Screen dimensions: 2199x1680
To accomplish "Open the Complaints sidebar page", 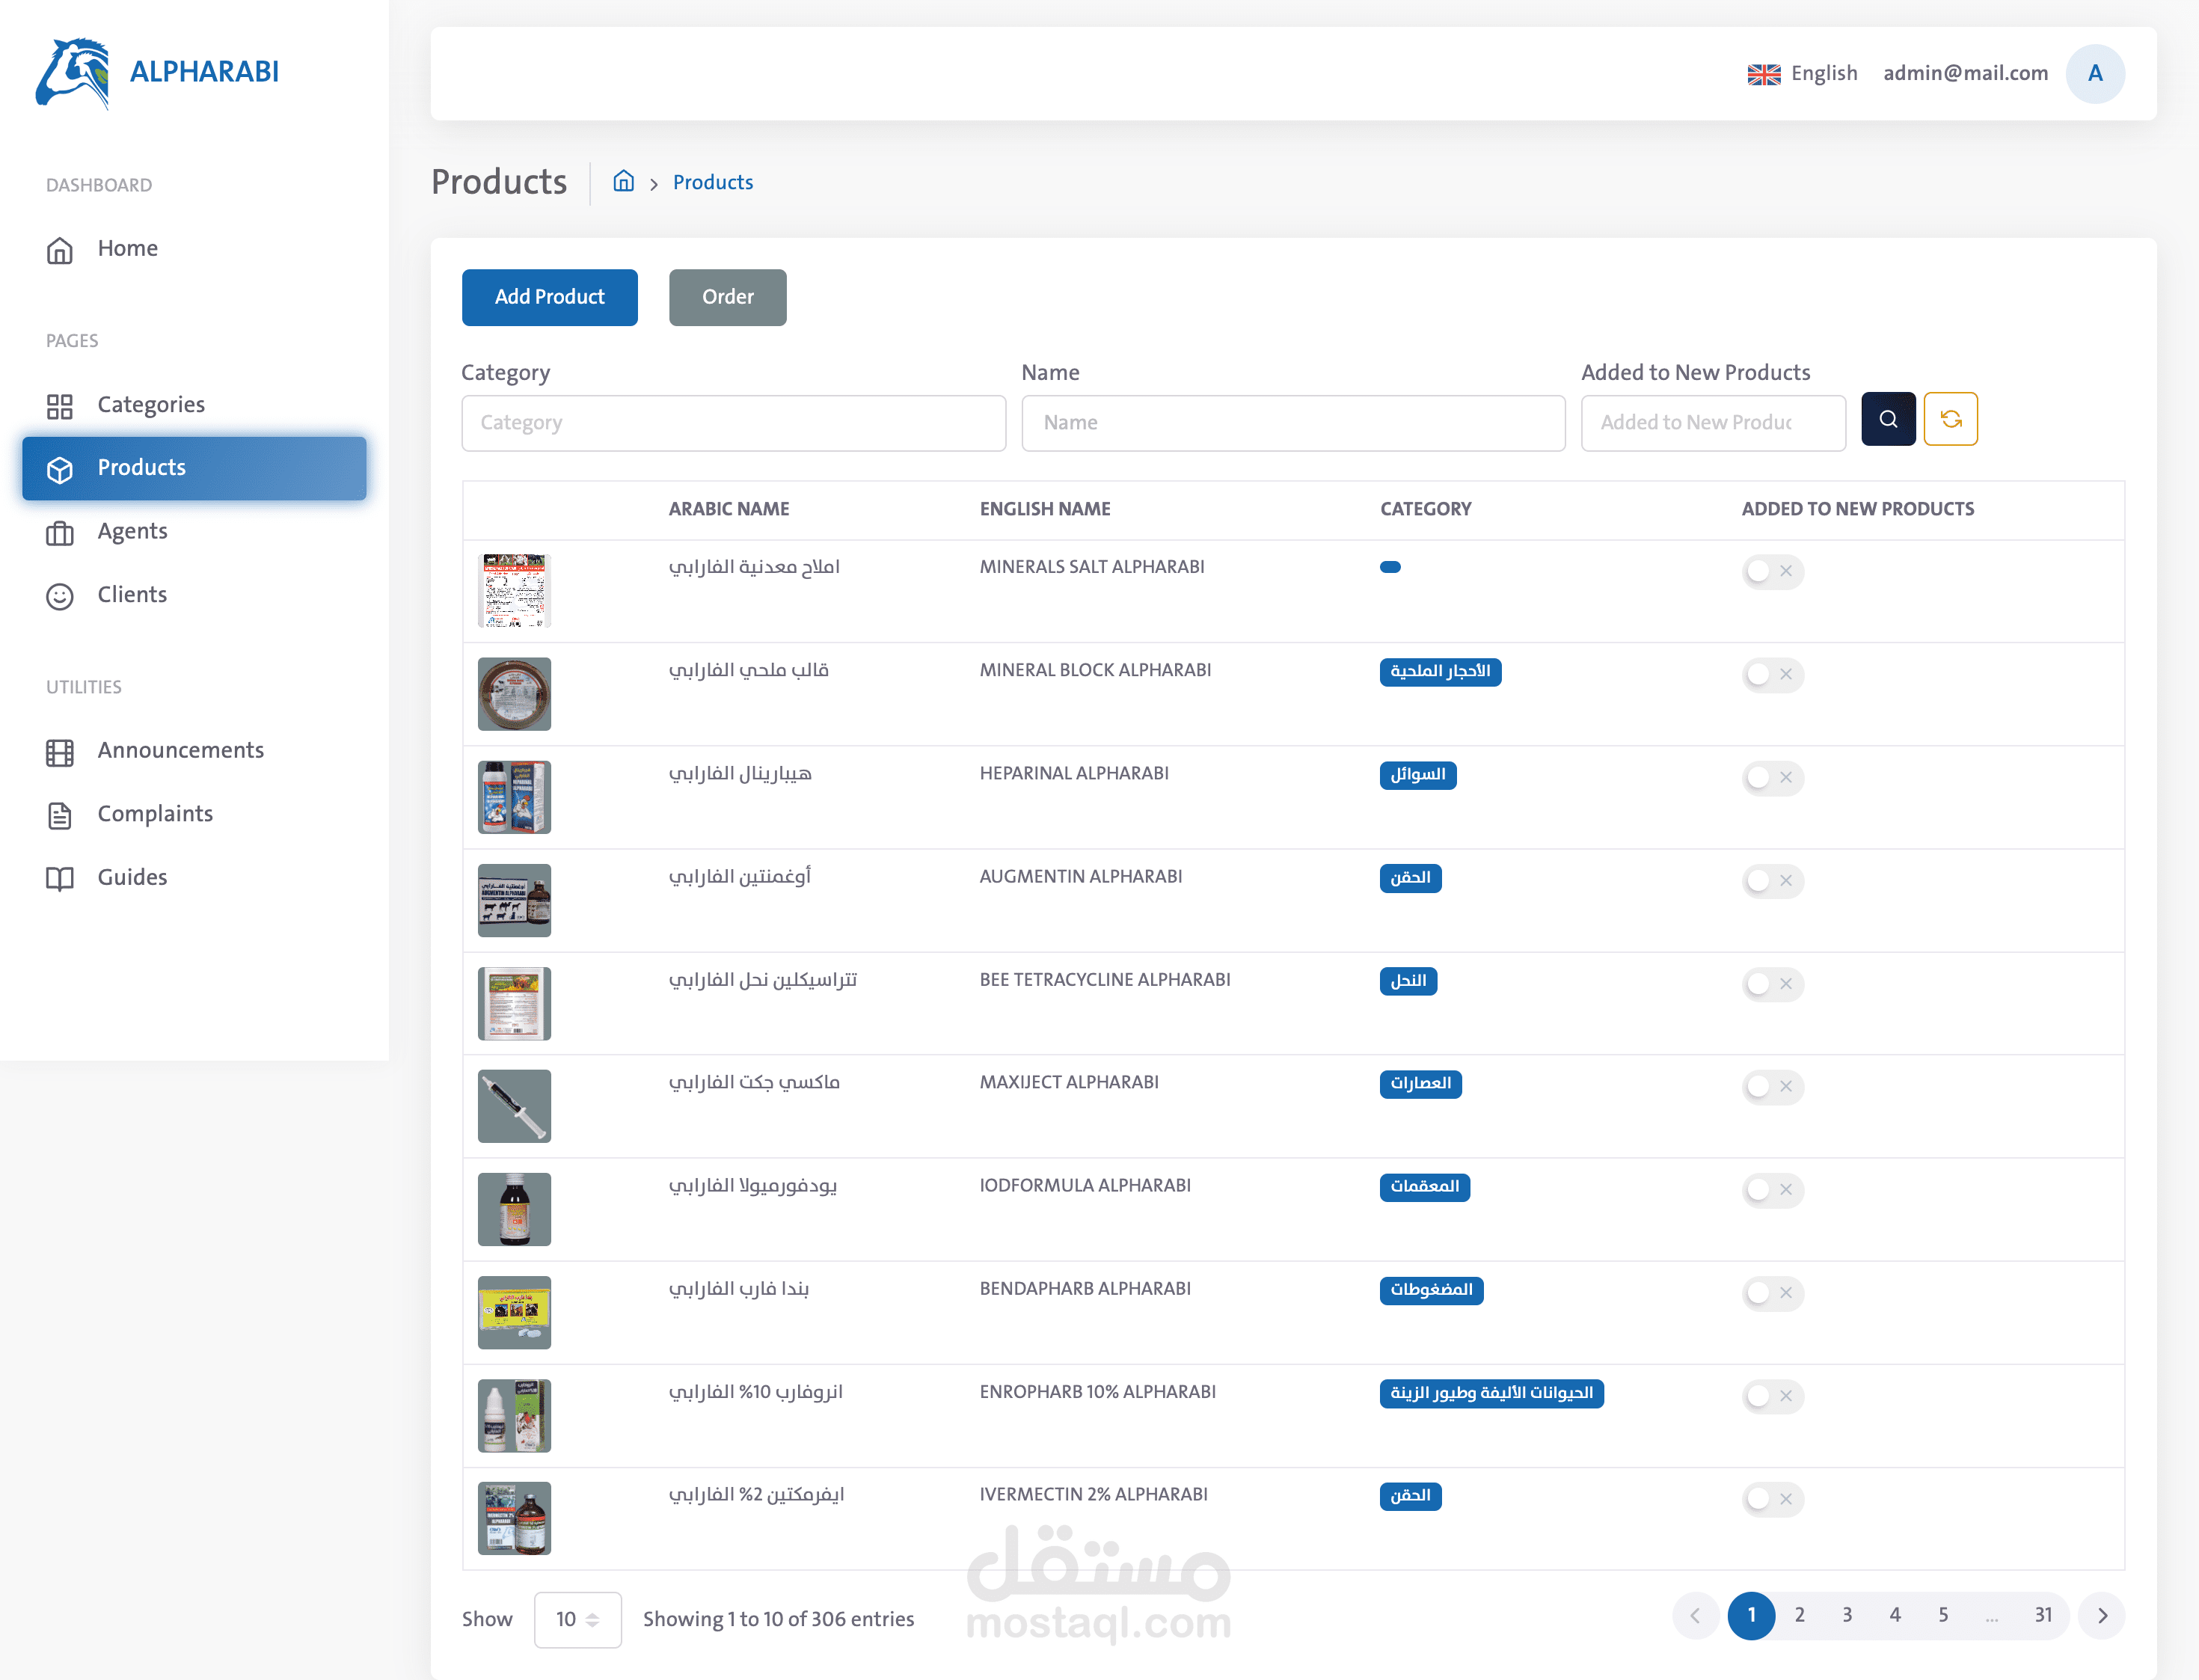I will point(155,814).
